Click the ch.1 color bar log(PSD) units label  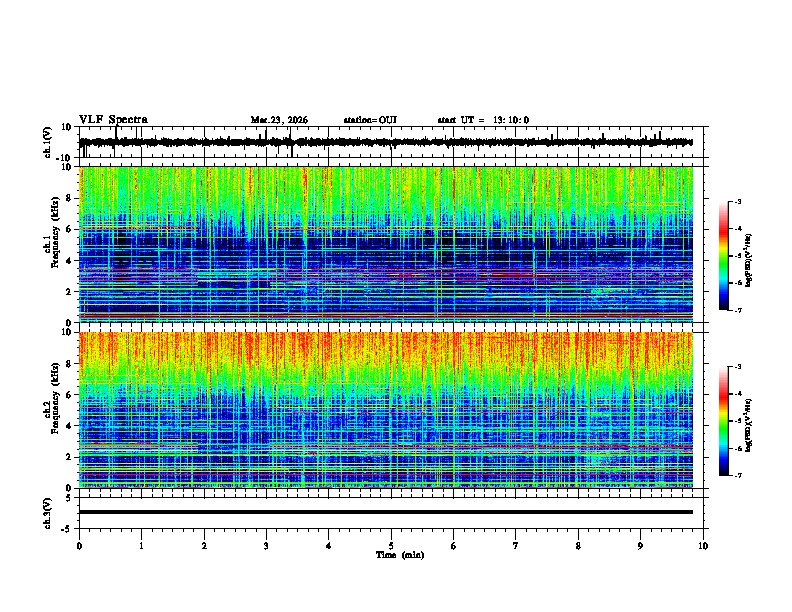tap(749, 261)
